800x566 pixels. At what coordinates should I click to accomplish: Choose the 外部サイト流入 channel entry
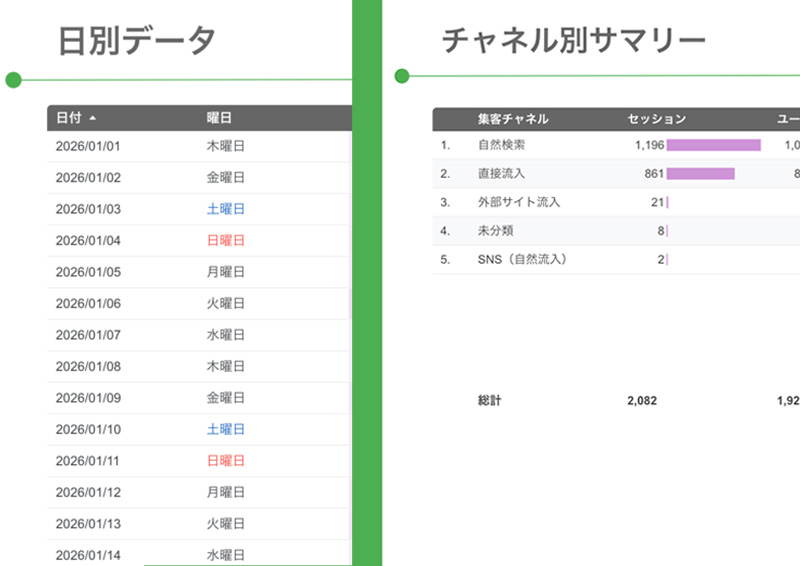(x=519, y=202)
